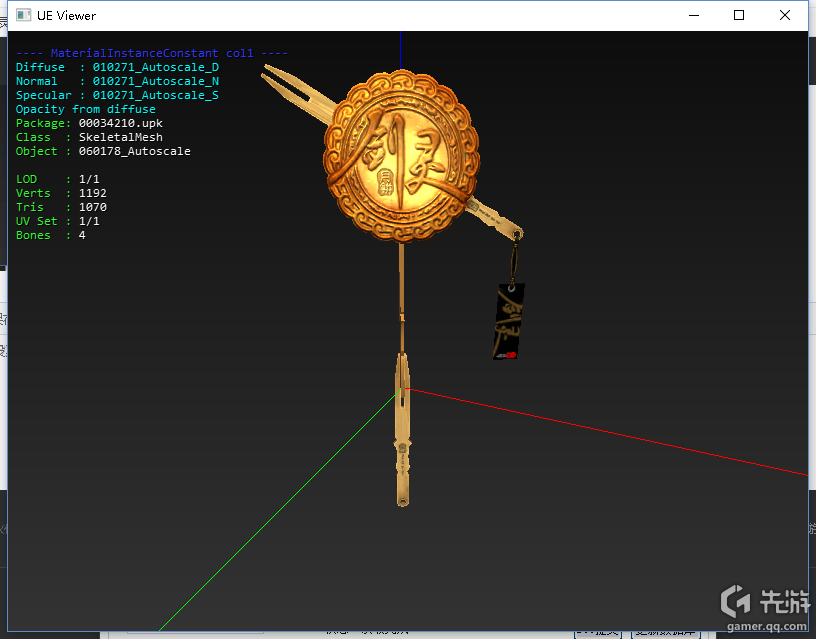
Task: Minimize the UE Viewer window
Action: (x=694, y=16)
